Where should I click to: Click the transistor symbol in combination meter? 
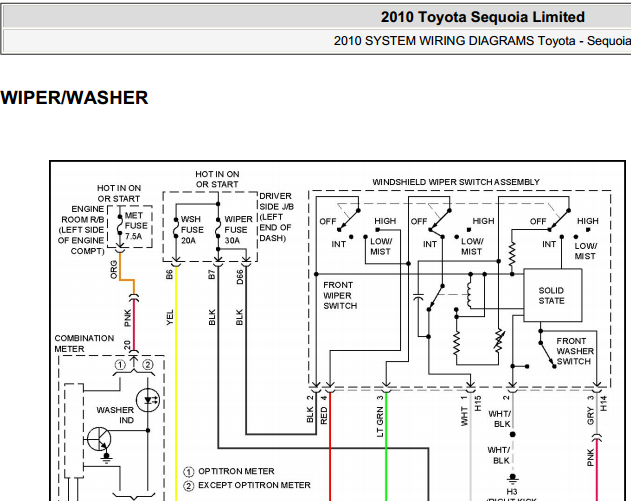click(x=100, y=439)
